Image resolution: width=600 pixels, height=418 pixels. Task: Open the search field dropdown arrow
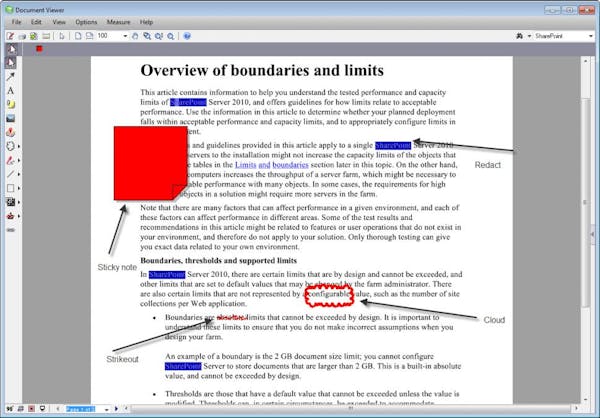click(591, 36)
